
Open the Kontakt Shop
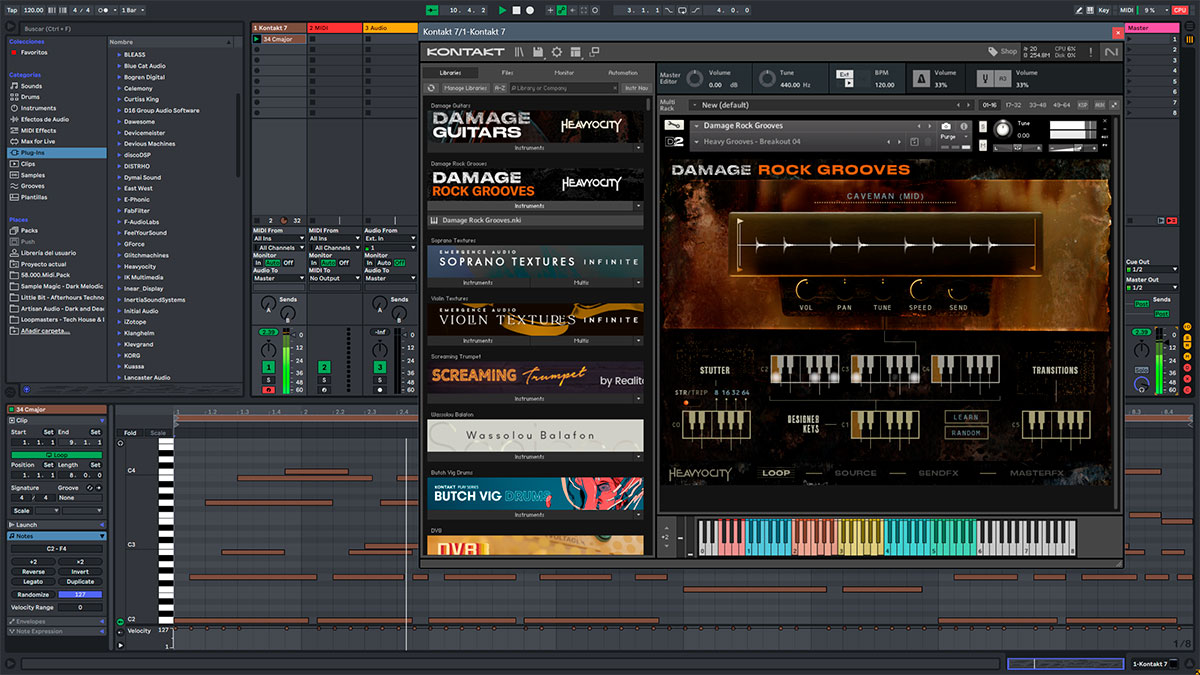[x=1002, y=51]
